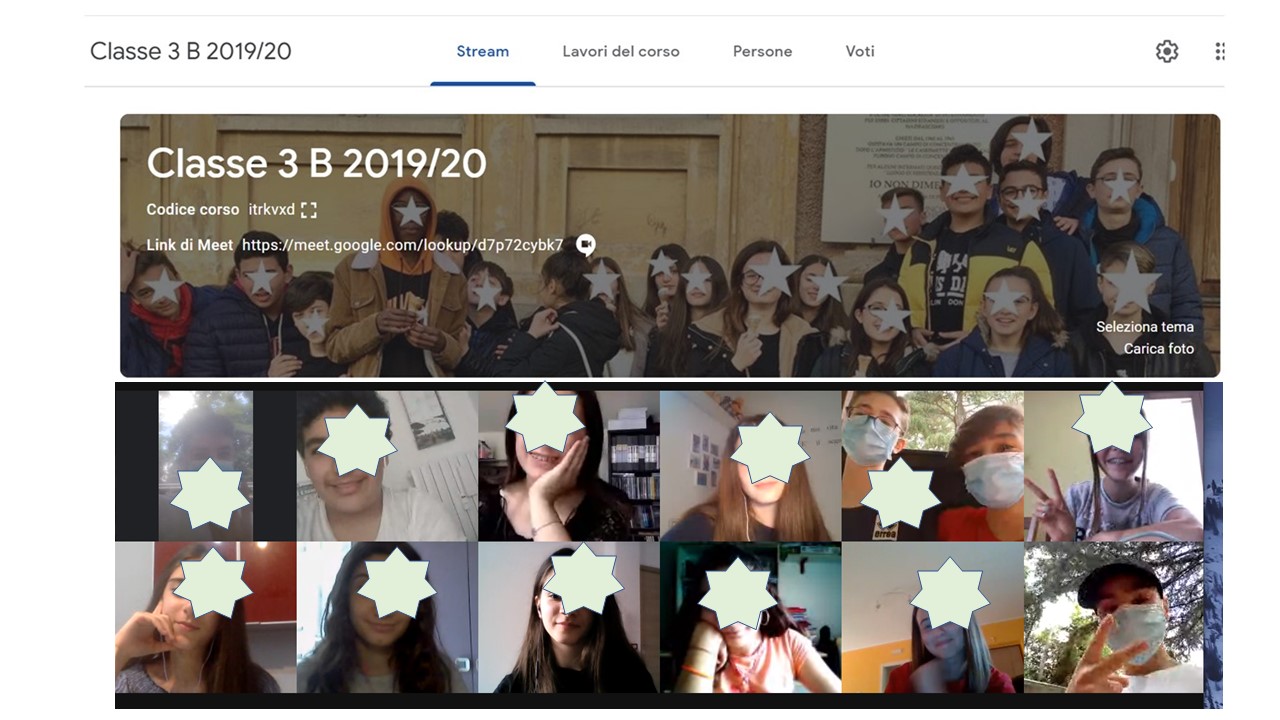Click the Meet video camera icon

click(x=586, y=245)
